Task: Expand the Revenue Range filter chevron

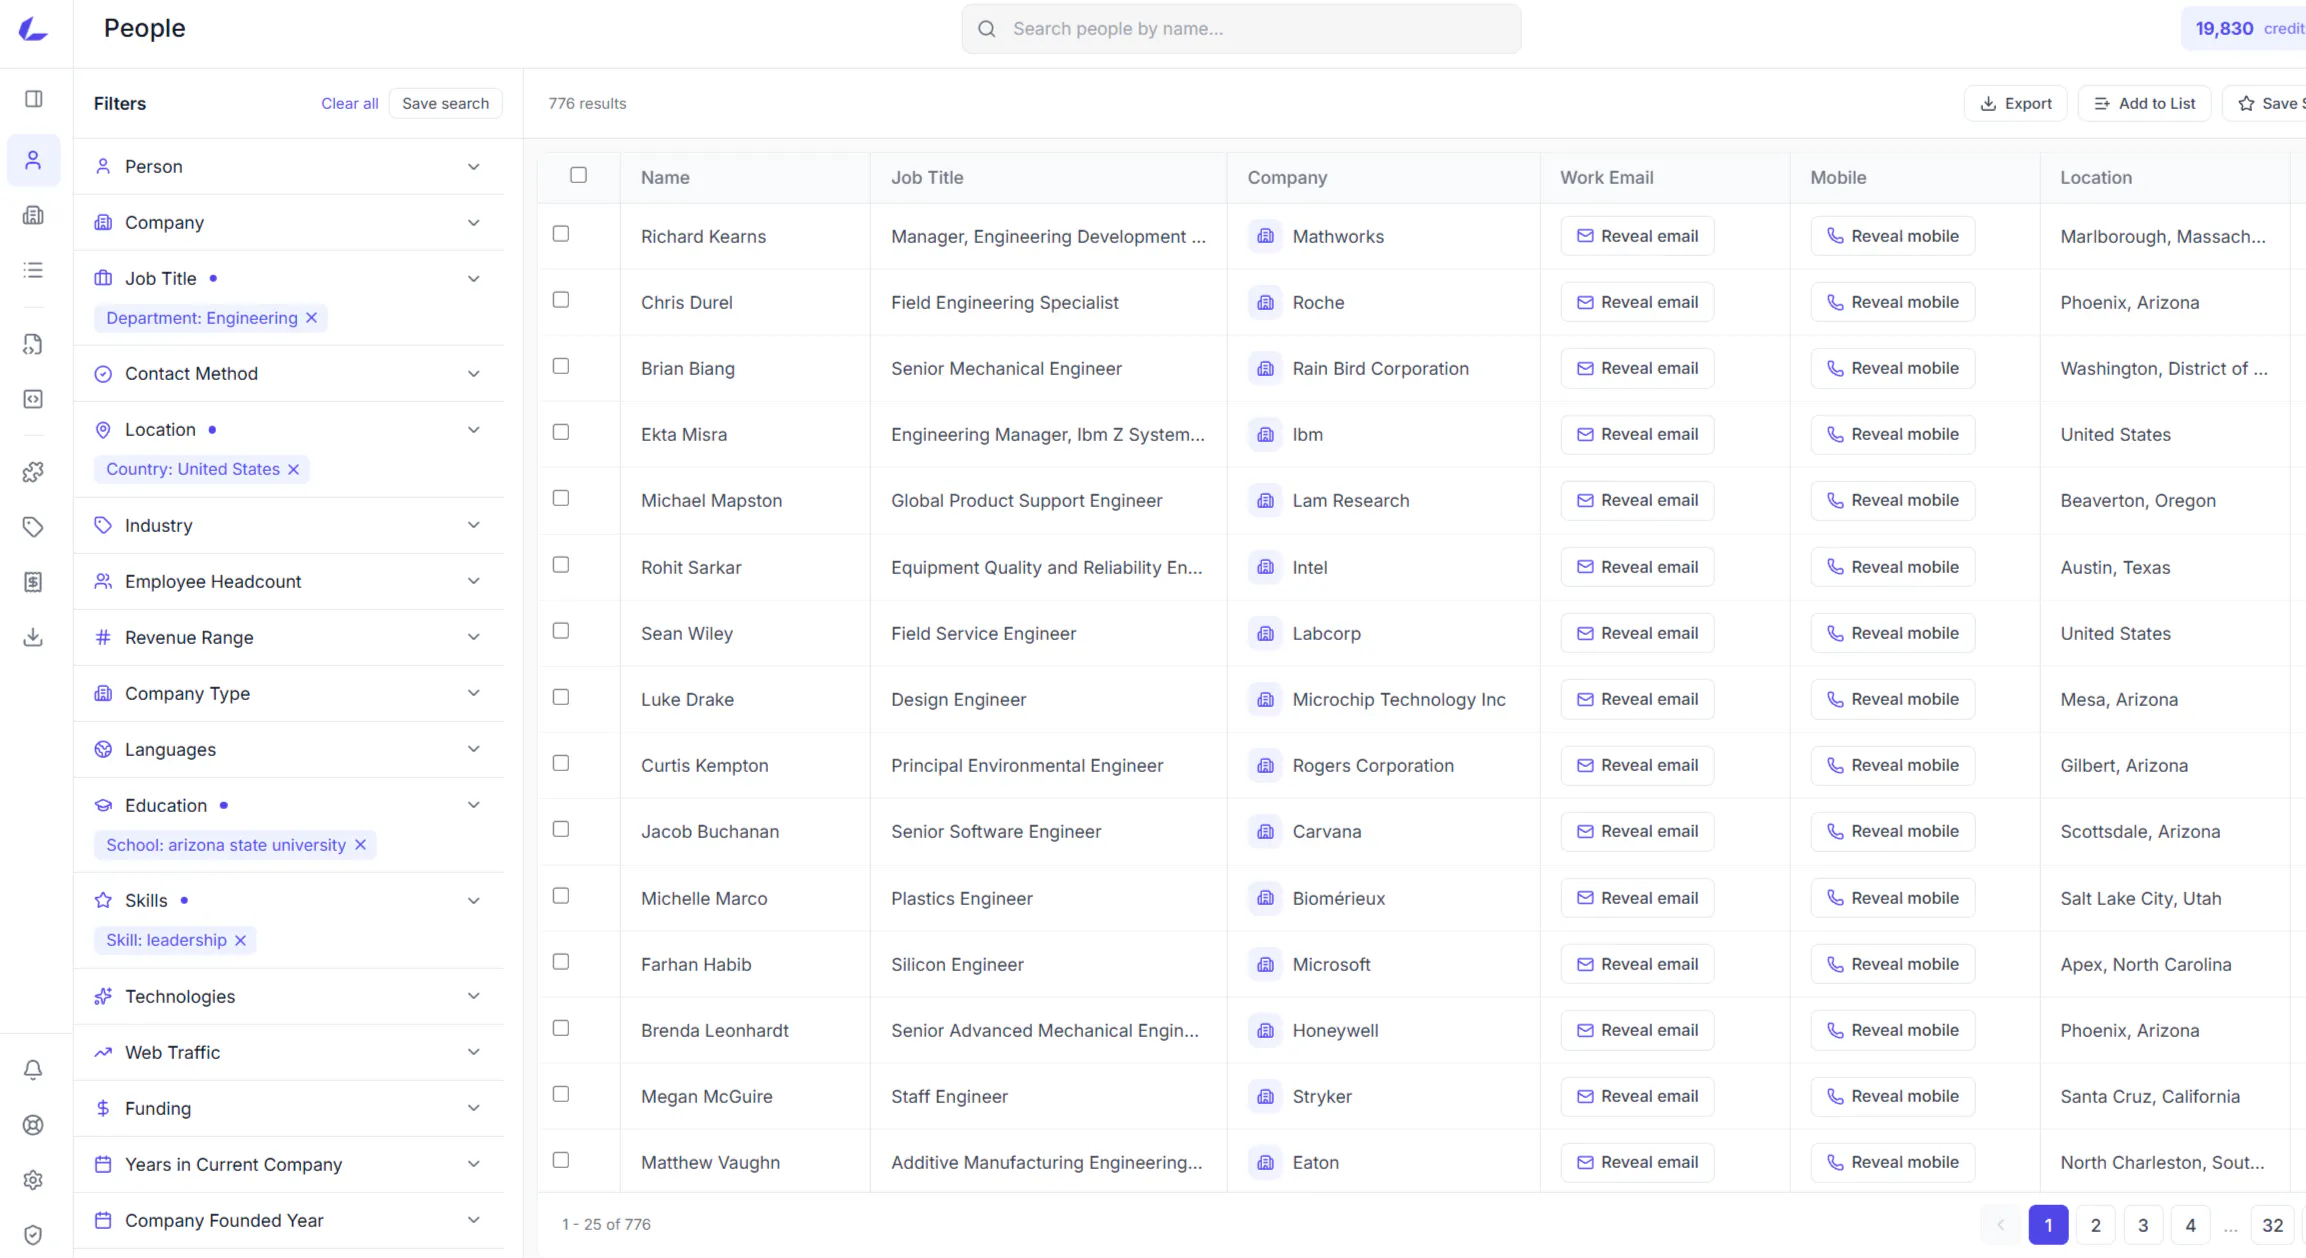Action: click(474, 637)
